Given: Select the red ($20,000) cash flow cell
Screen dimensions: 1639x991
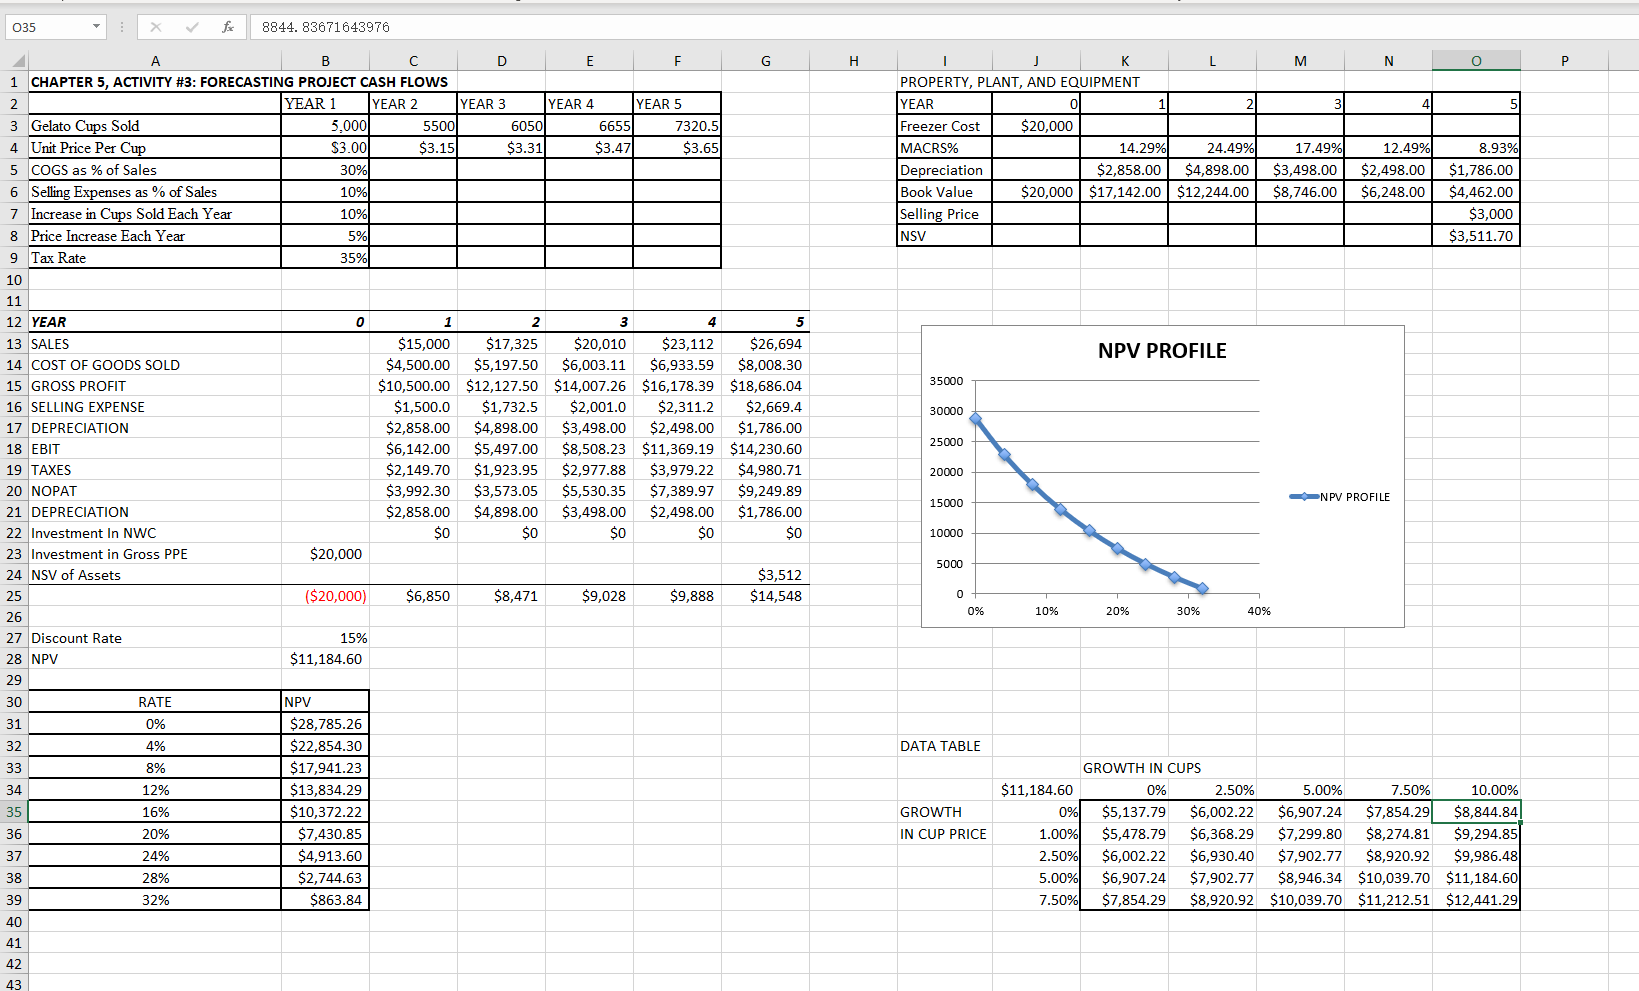Looking at the screenshot, I should point(325,595).
